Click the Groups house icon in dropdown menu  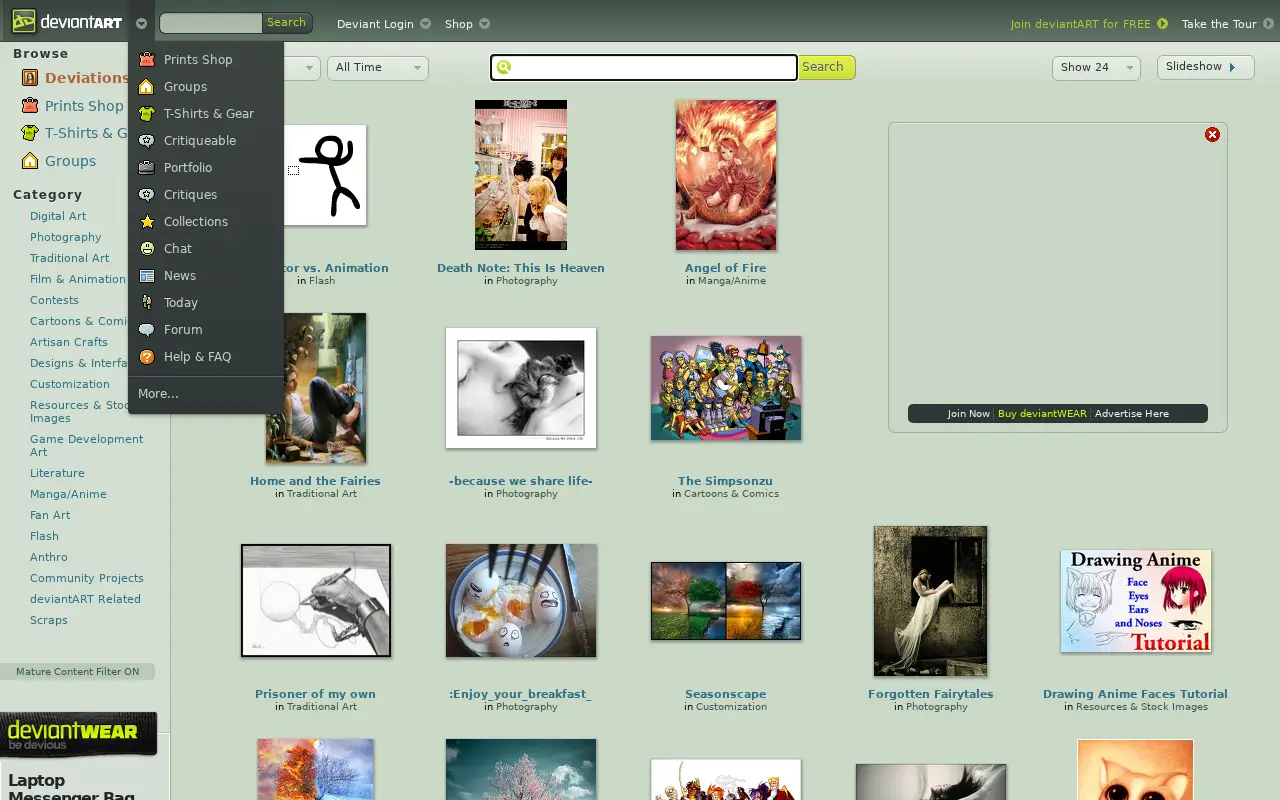tap(147, 86)
